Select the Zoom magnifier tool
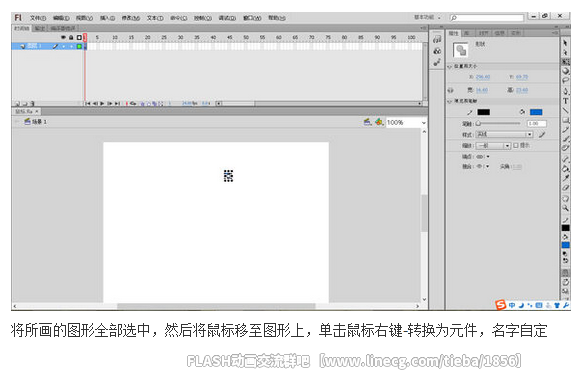Image resolution: width=573 pixels, height=380 pixels. coord(565,208)
